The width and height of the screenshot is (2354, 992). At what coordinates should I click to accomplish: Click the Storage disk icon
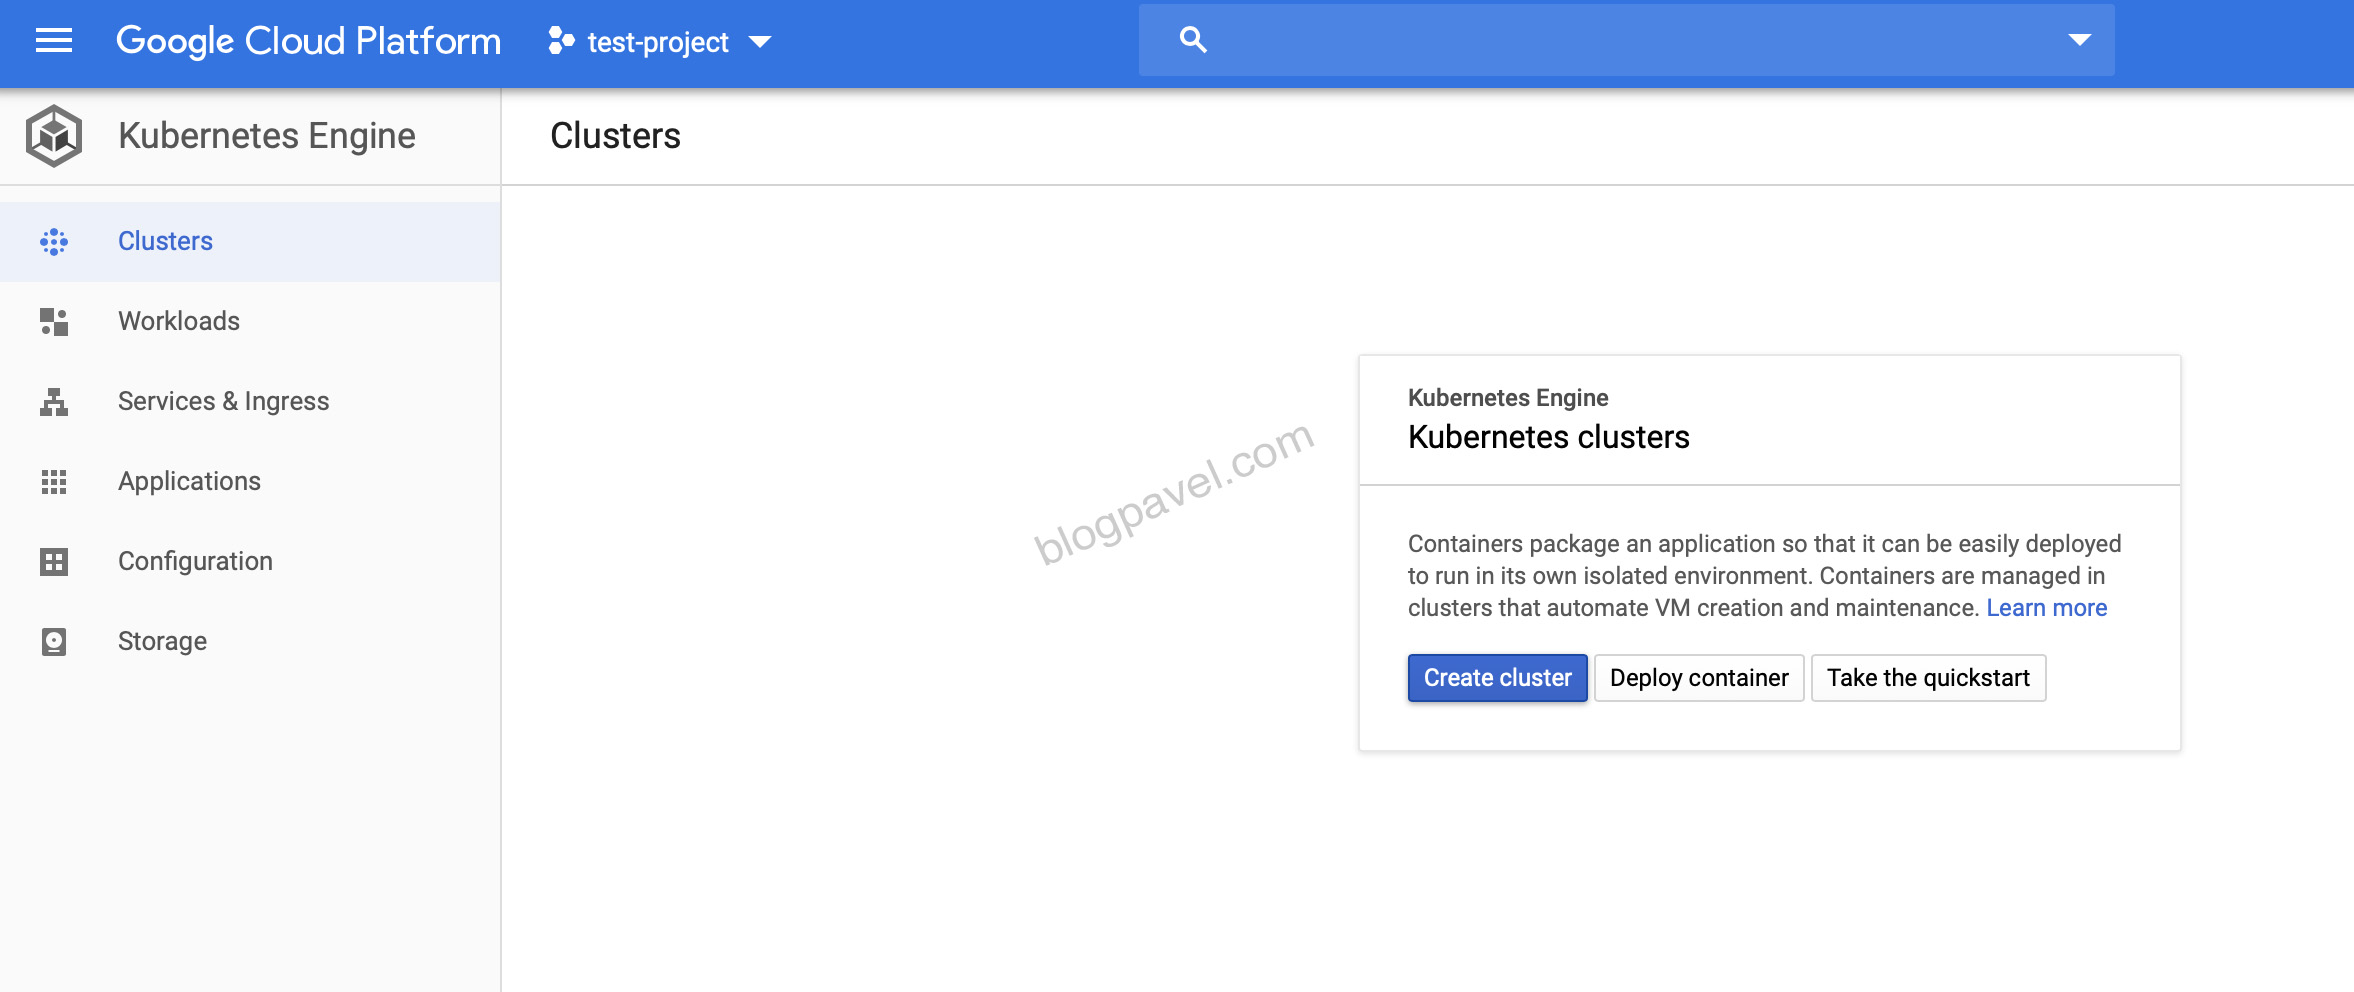tap(54, 641)
